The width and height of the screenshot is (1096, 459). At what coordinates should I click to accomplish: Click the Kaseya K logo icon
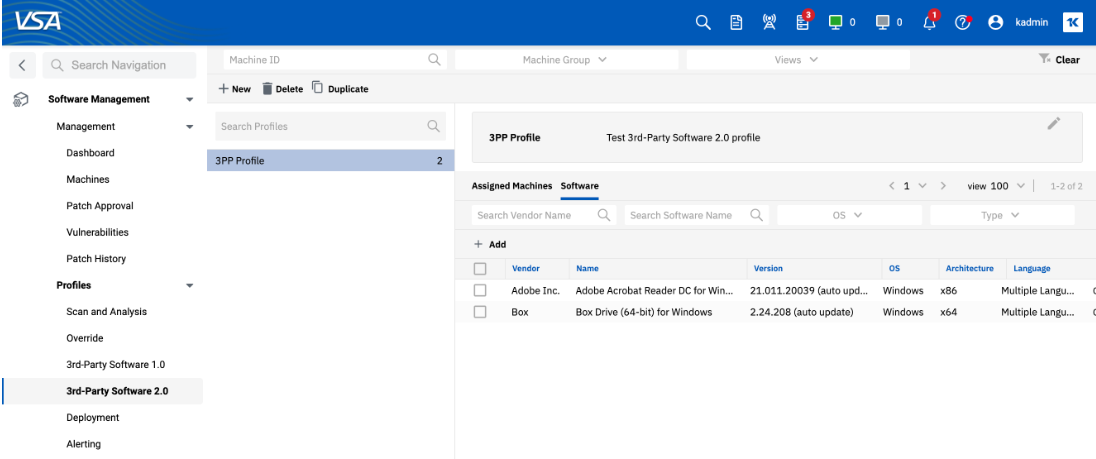click(1072, 22)
